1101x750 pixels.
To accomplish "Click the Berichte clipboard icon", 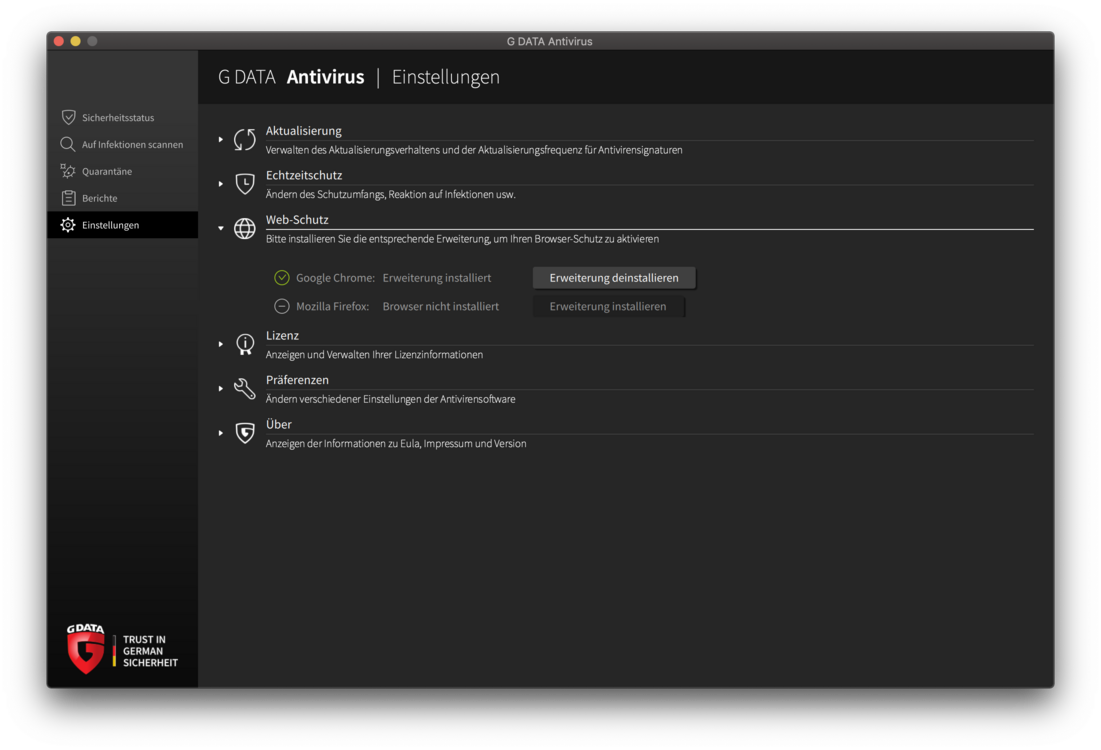I will tap(68, 198).
